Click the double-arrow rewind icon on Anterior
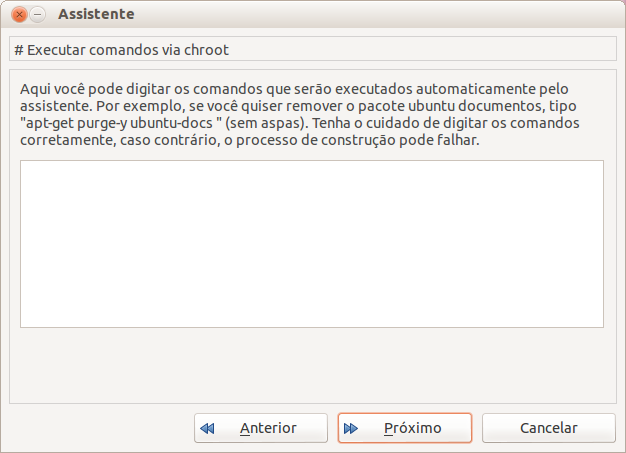The width and height of the screenshot is (626, 453). click(x=207, y=428)
